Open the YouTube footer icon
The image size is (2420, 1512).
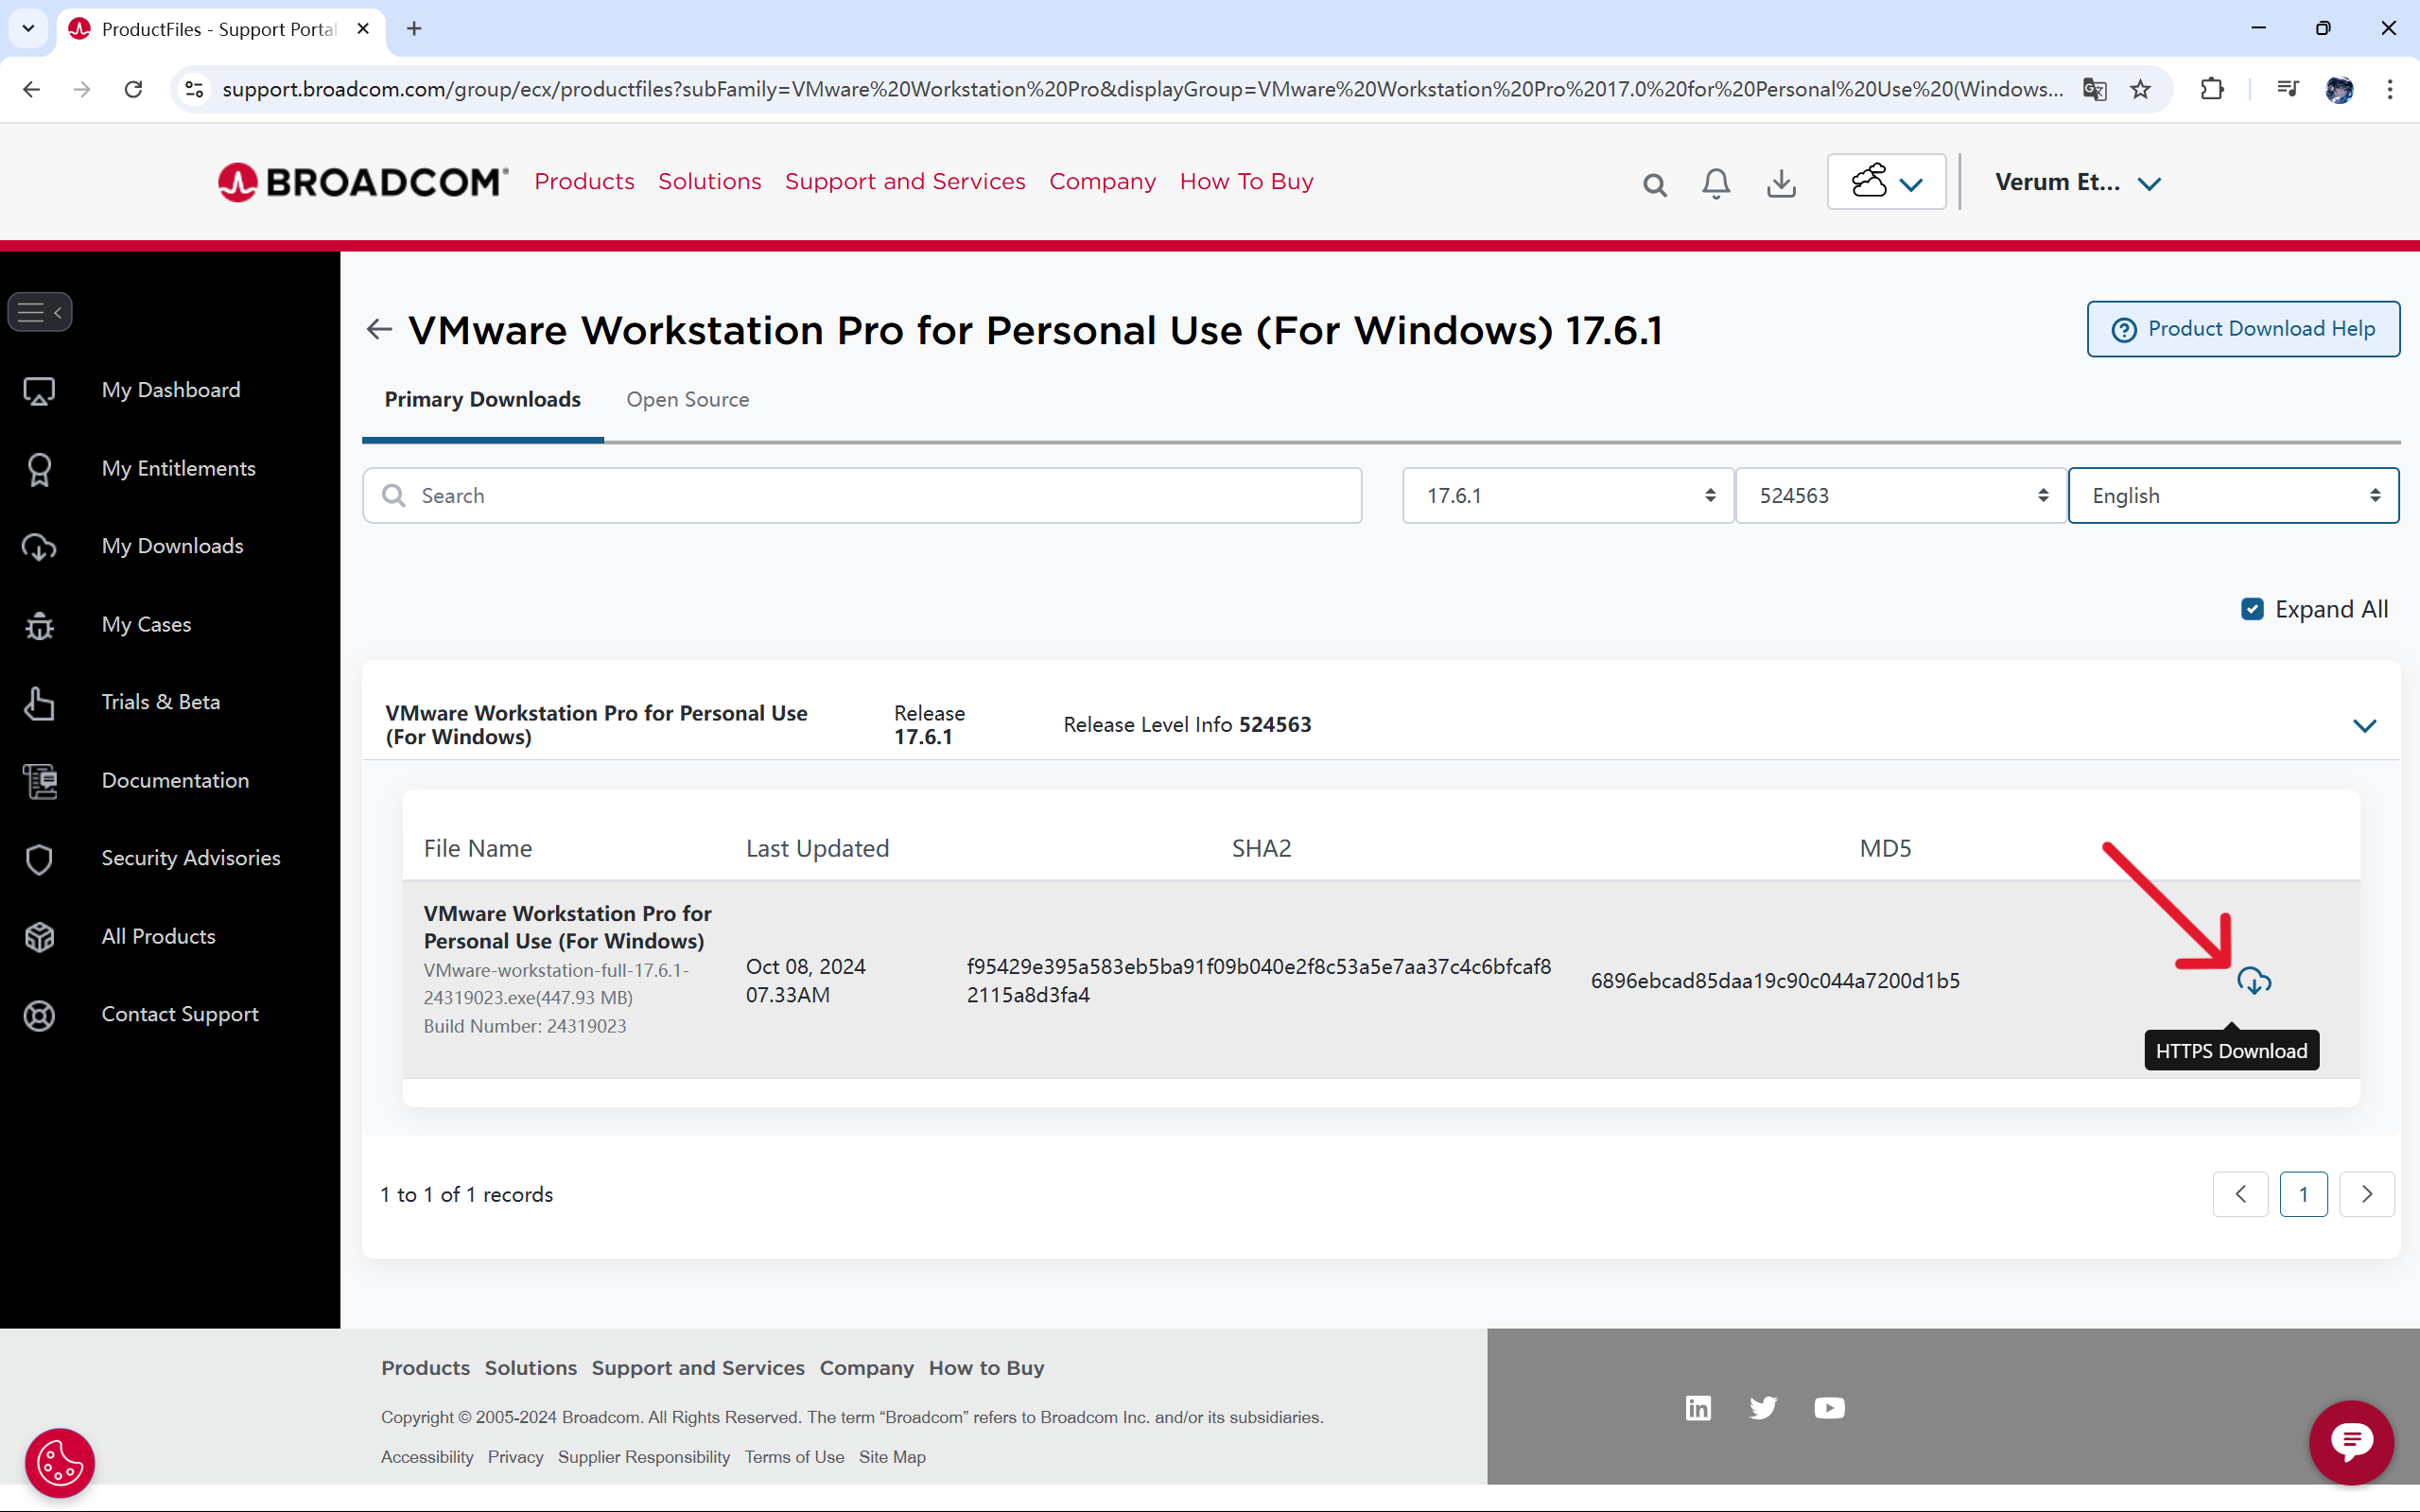click(1829, 1408)
